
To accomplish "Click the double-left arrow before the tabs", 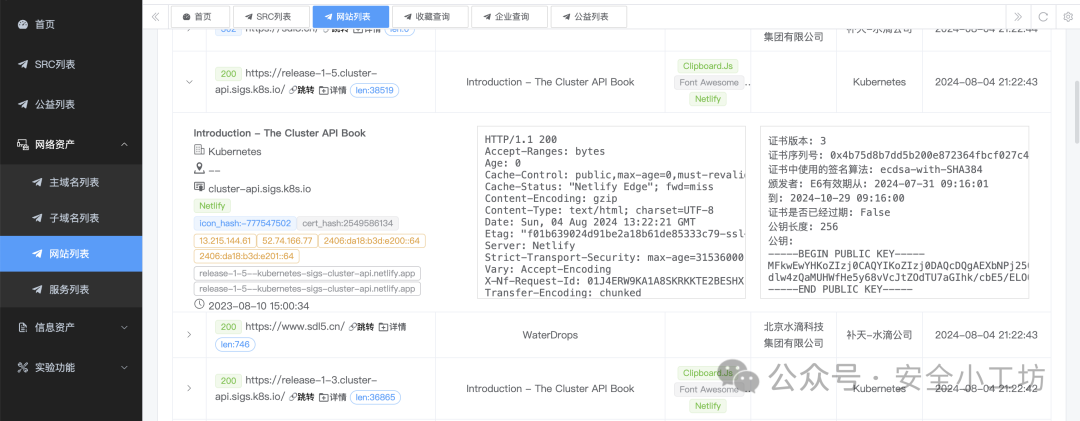I will point(155,17).
